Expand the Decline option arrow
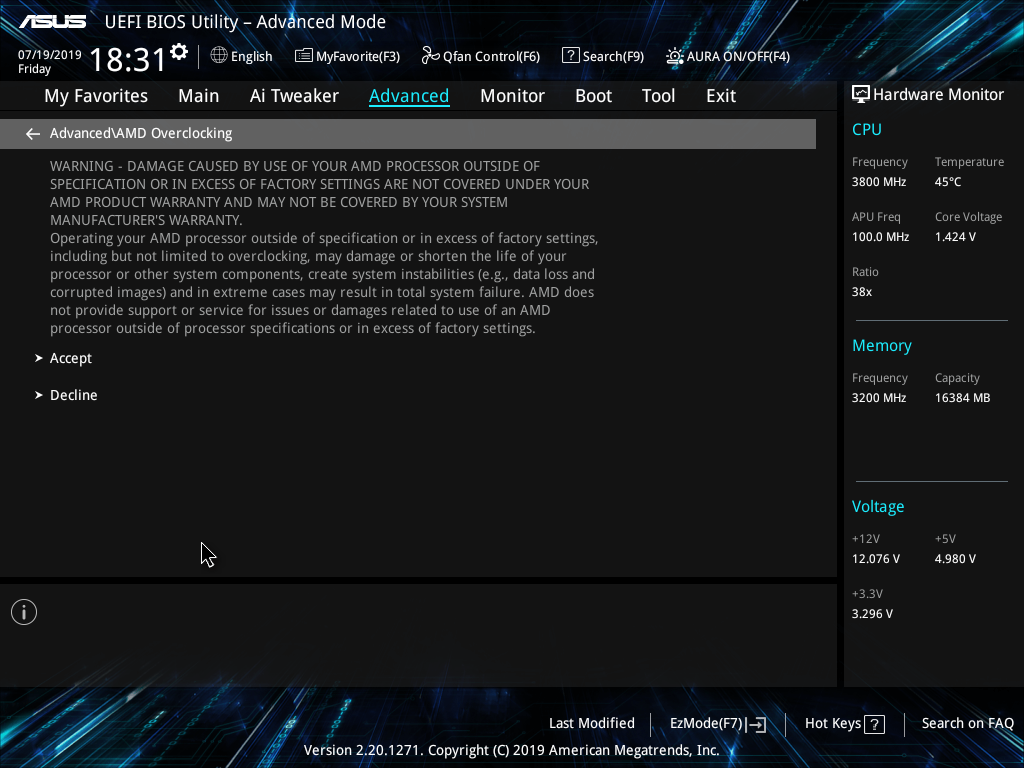Screen dimensions: 1024x768 (x=39, y=395)
